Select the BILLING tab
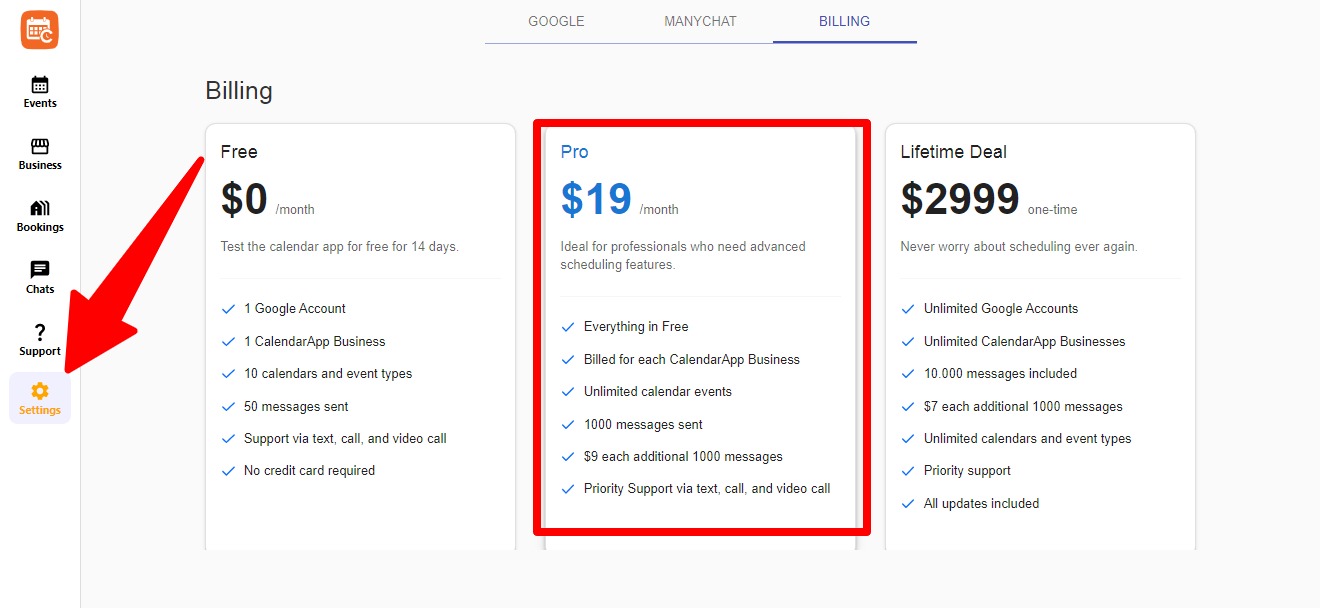The width and height of the screenshot is (1320, 608). point(844,21)
